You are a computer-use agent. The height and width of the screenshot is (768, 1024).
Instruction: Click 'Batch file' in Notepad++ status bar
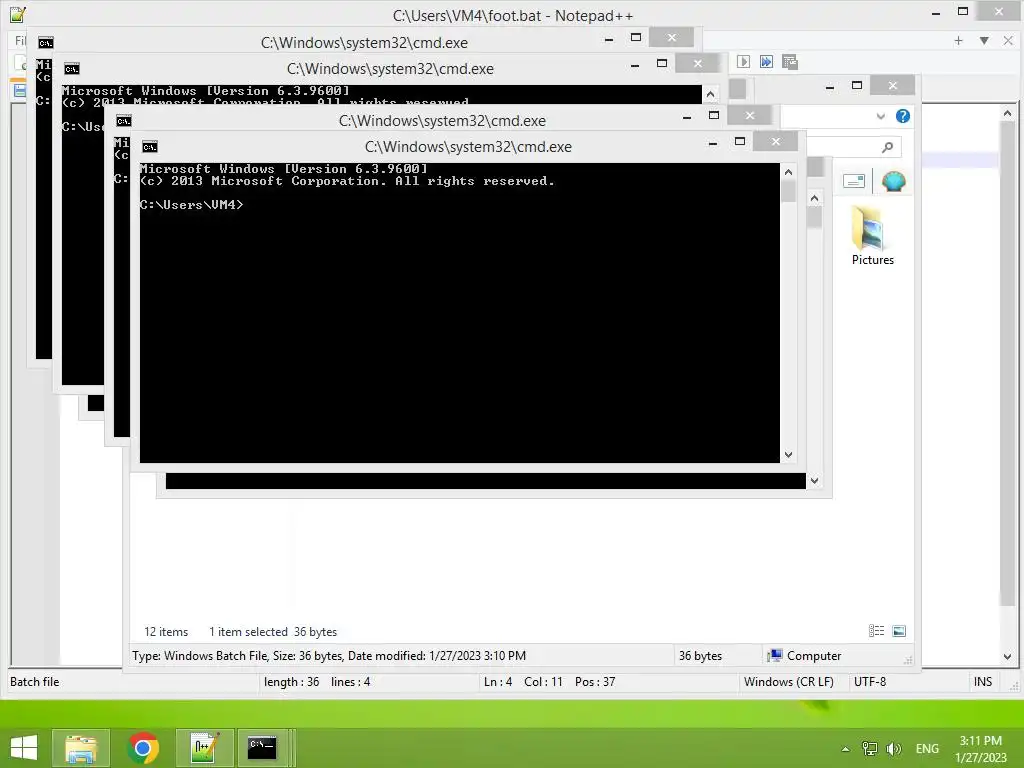[x=35, y=682]
